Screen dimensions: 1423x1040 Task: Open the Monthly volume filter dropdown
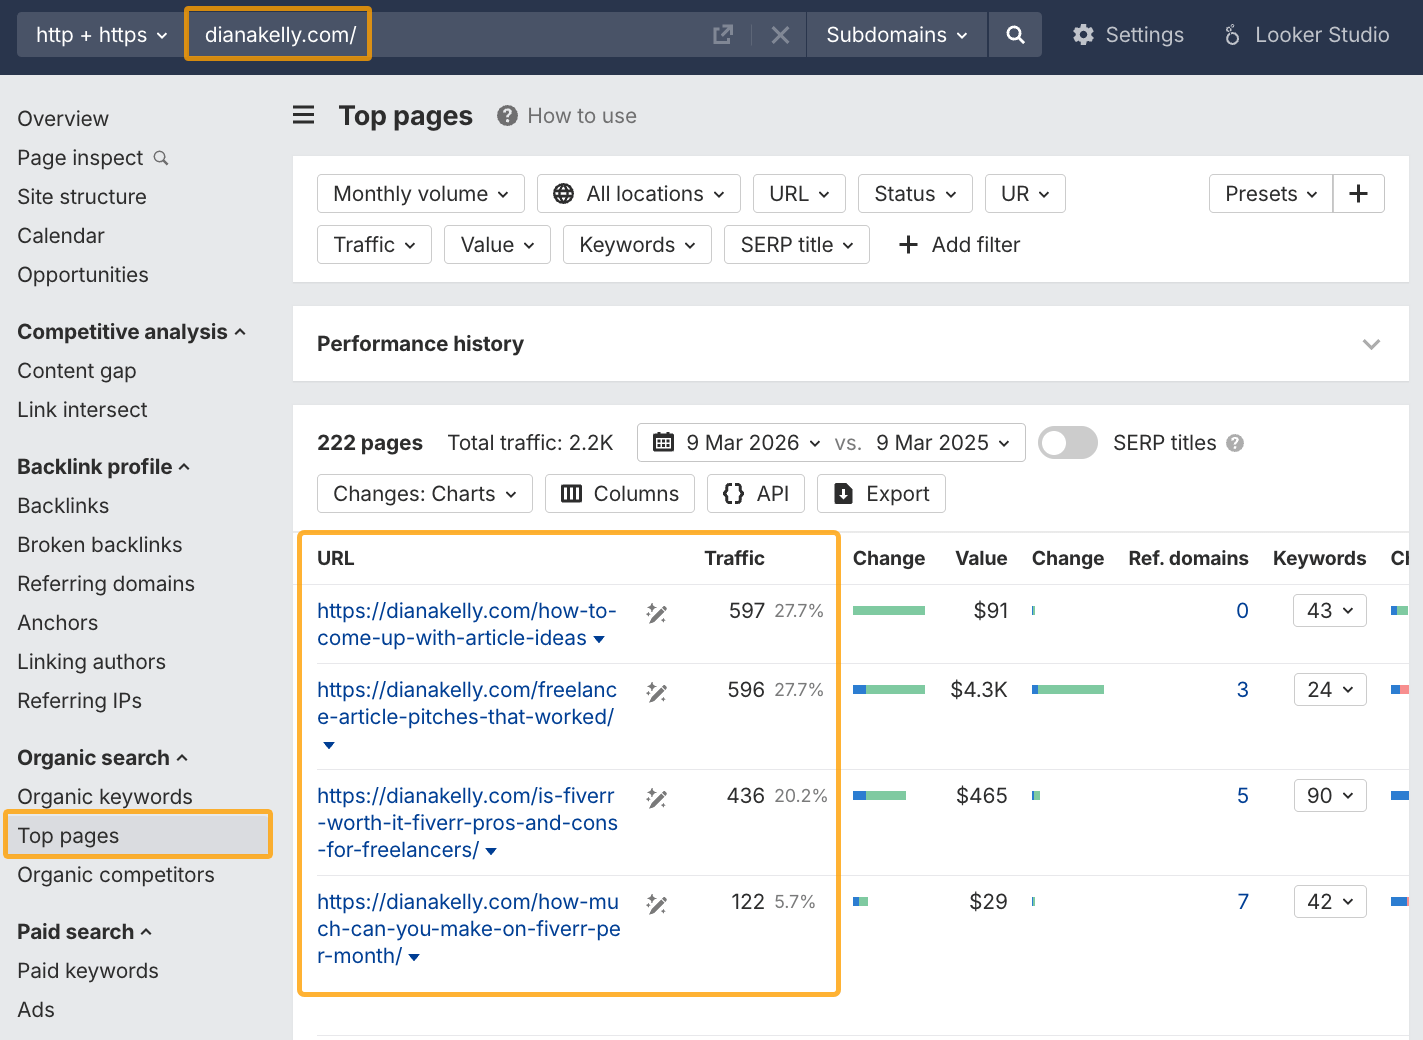[x=420, y=193]
